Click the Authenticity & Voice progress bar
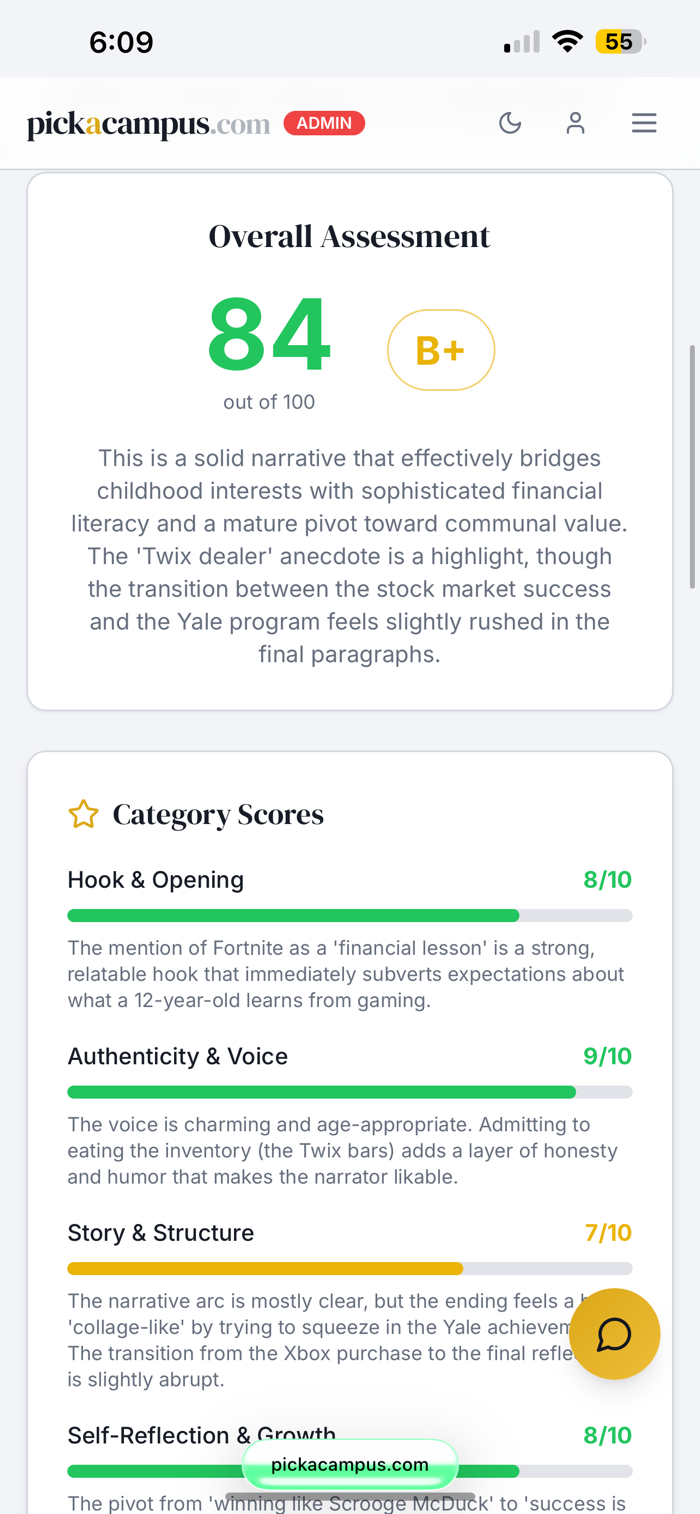This screenshot has height=1514, width=700. coord(349,1092)
